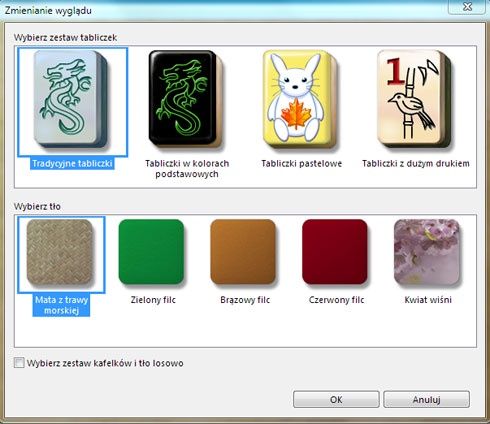Choose the red felt background swatch
The width and height of the screenshot is (490, 424).
click(335, 252)
